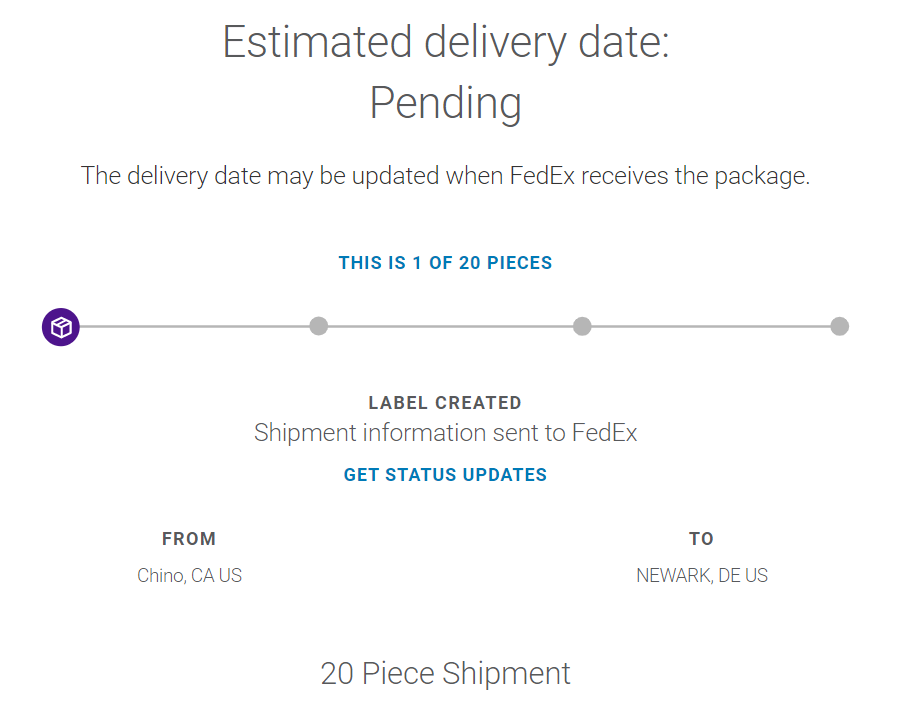This screenshot has width=911, height=711.
Task: Open the GET STATUS UPDATES link
Action: click(x=445, y=475)
